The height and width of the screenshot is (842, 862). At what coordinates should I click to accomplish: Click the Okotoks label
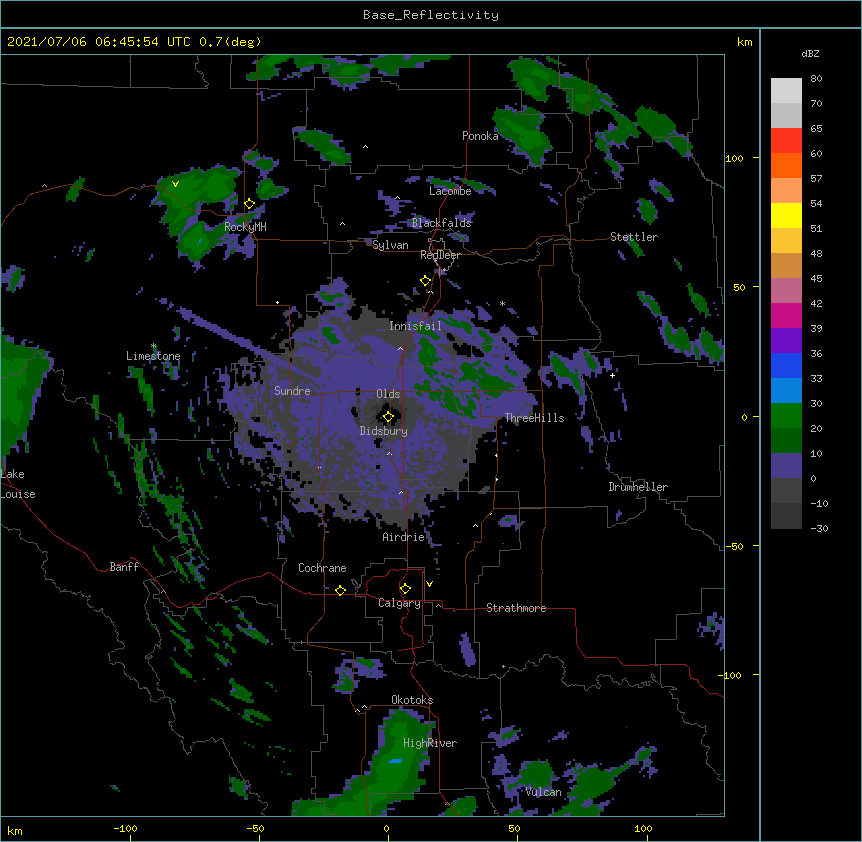click(412, 700)
